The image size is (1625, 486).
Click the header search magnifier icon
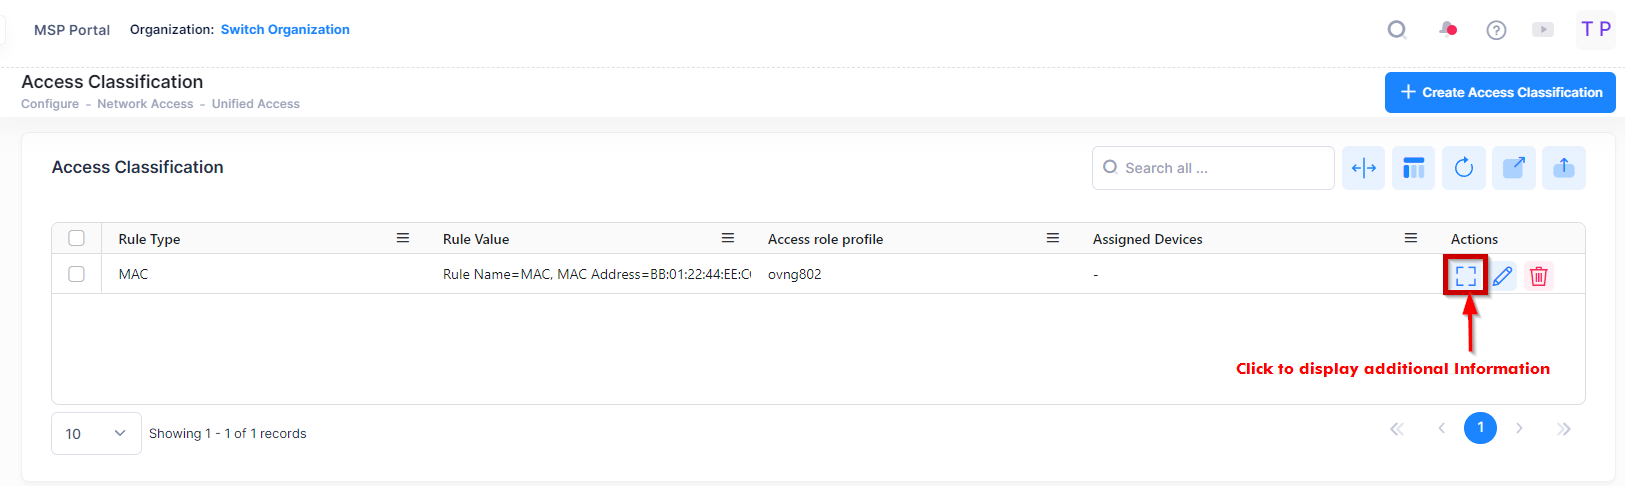[x=1397, y=30]
